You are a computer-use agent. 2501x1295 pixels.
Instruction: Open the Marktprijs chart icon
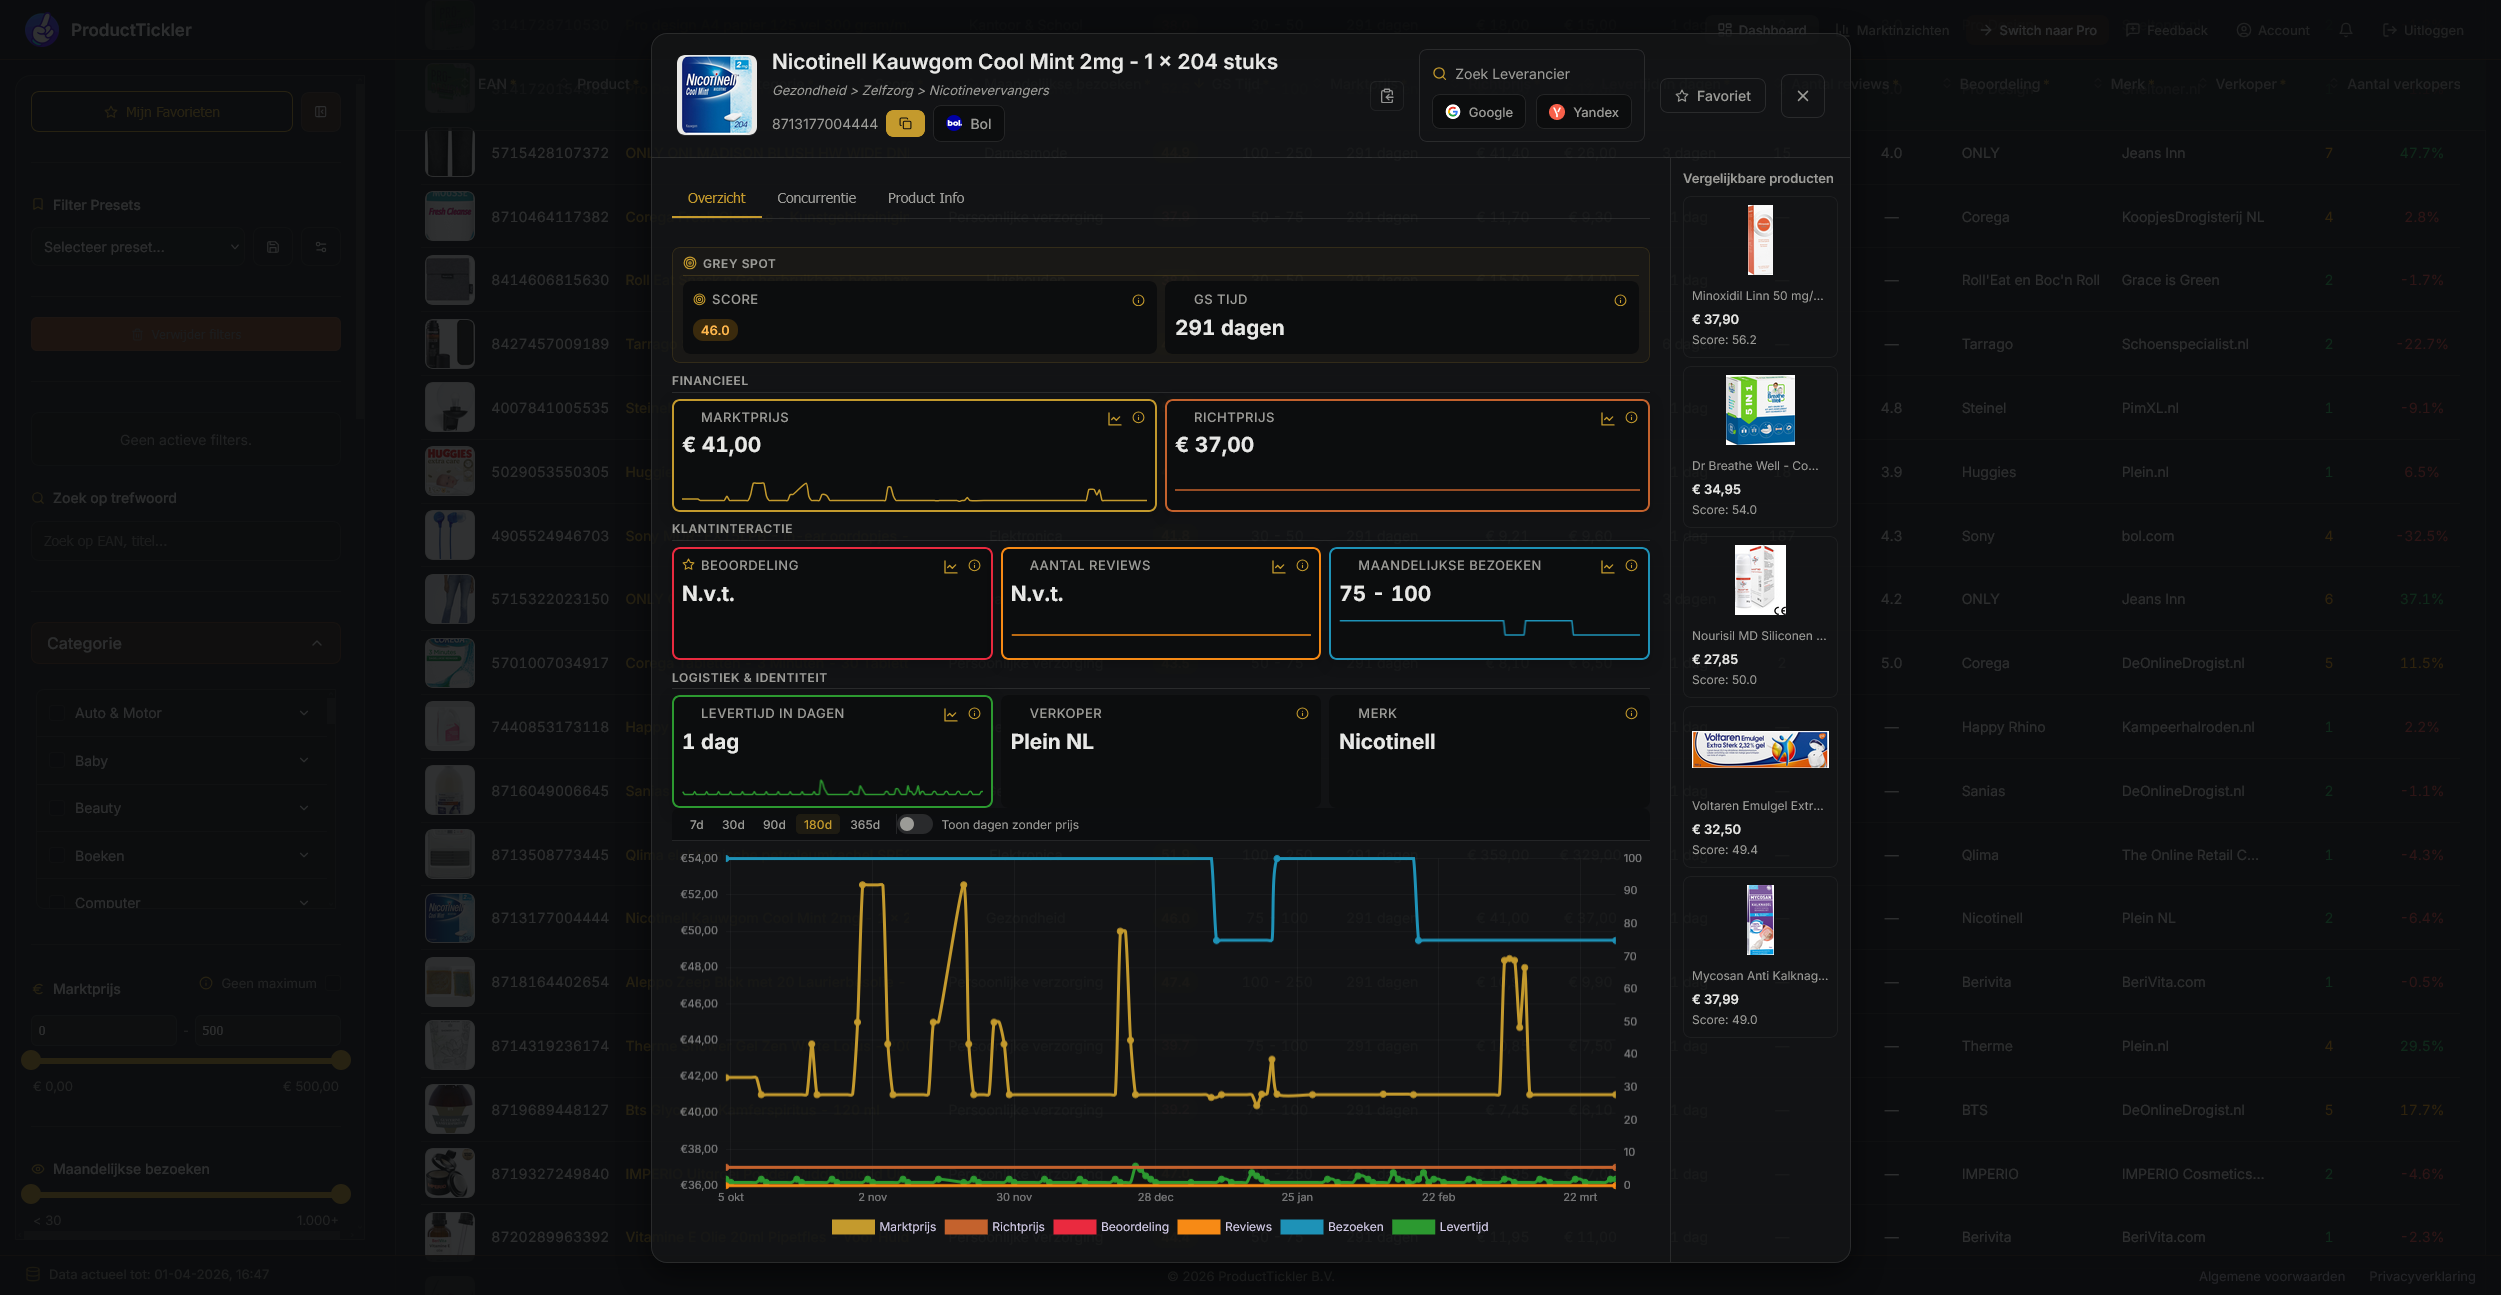[x=1114, y=419]
